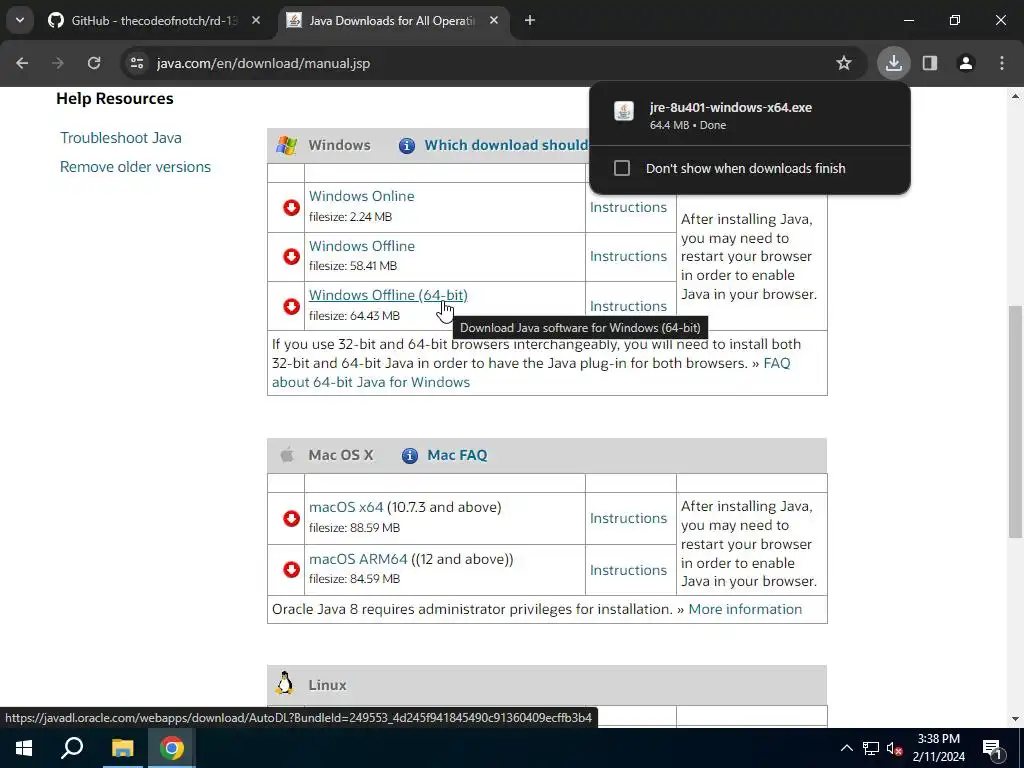Launch File Explorer from the taskbar
1024x768 pixels.
click(122, 748)
